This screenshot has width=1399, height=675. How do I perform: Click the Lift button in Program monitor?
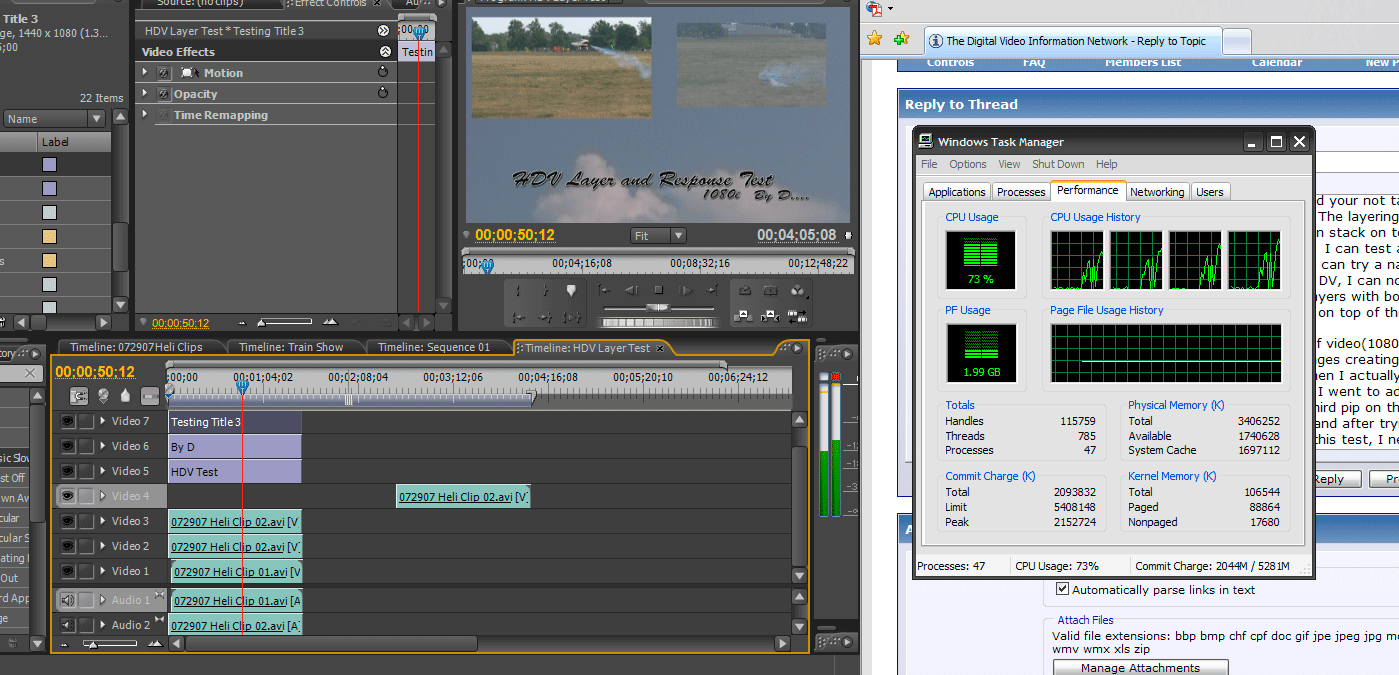(744, 316)
